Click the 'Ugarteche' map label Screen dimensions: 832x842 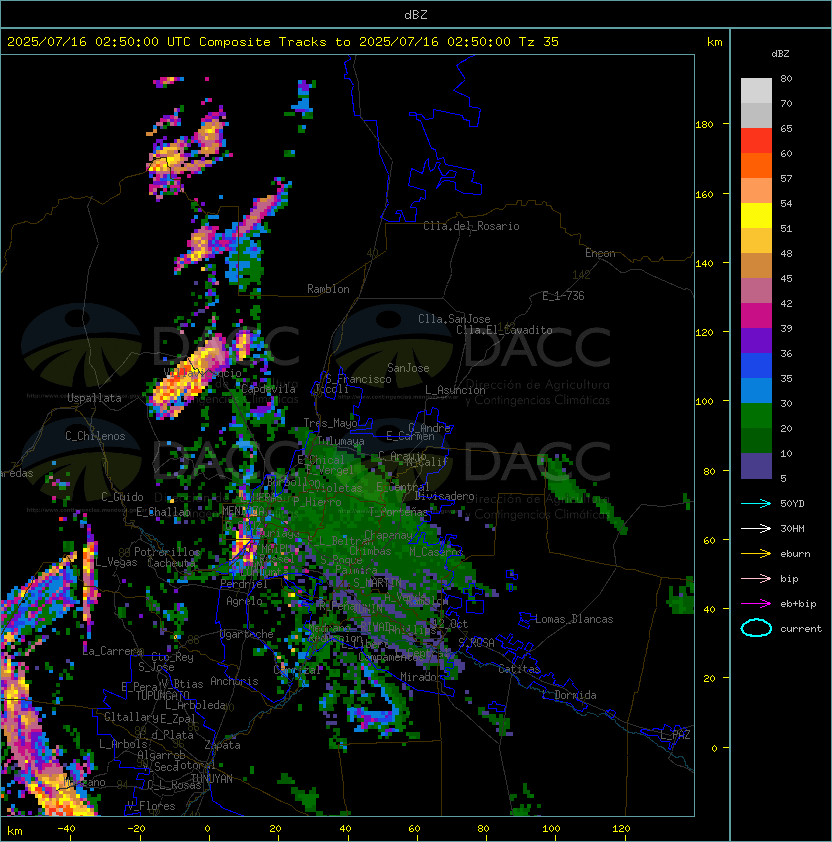click(x=247, y=634)
